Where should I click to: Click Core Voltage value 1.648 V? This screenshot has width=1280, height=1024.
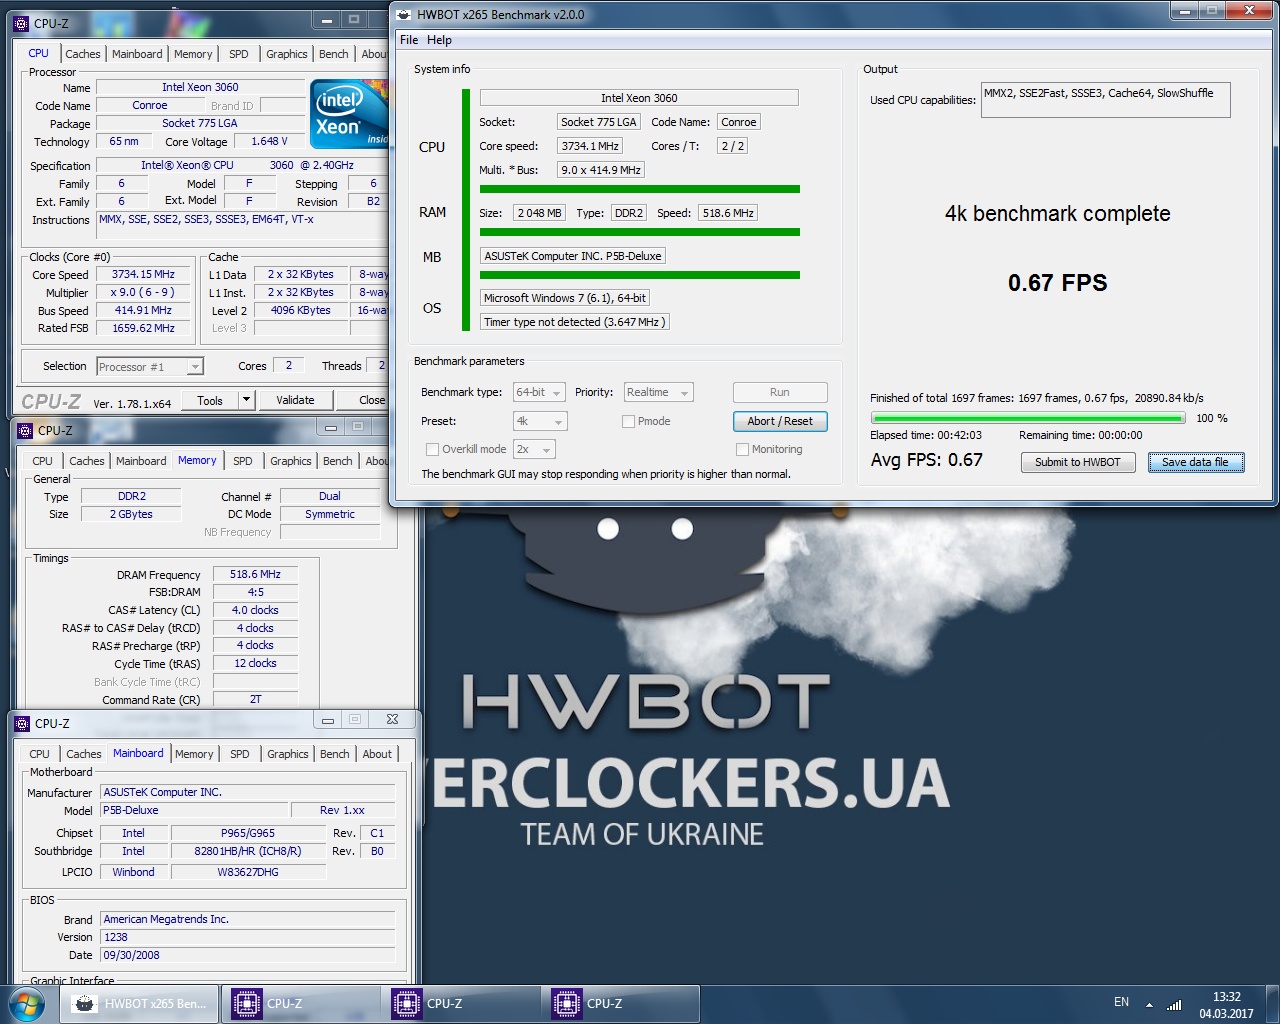tap(269, 141)
